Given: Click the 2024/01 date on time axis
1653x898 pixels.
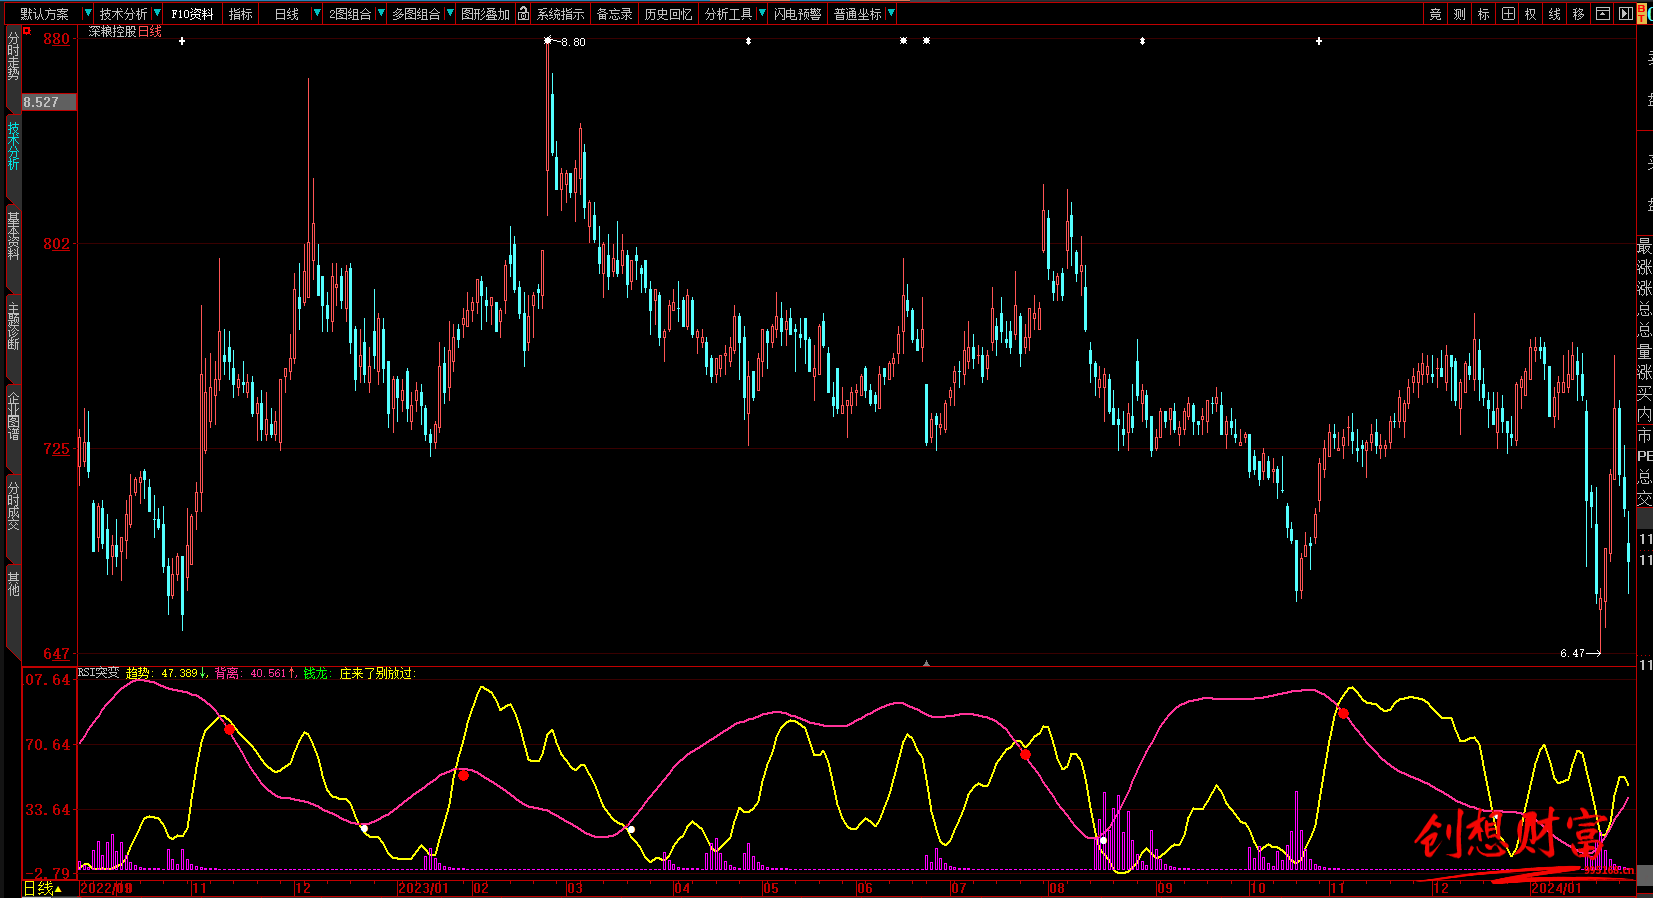Looking at the screenshot, I should (x=1556, y=888).
